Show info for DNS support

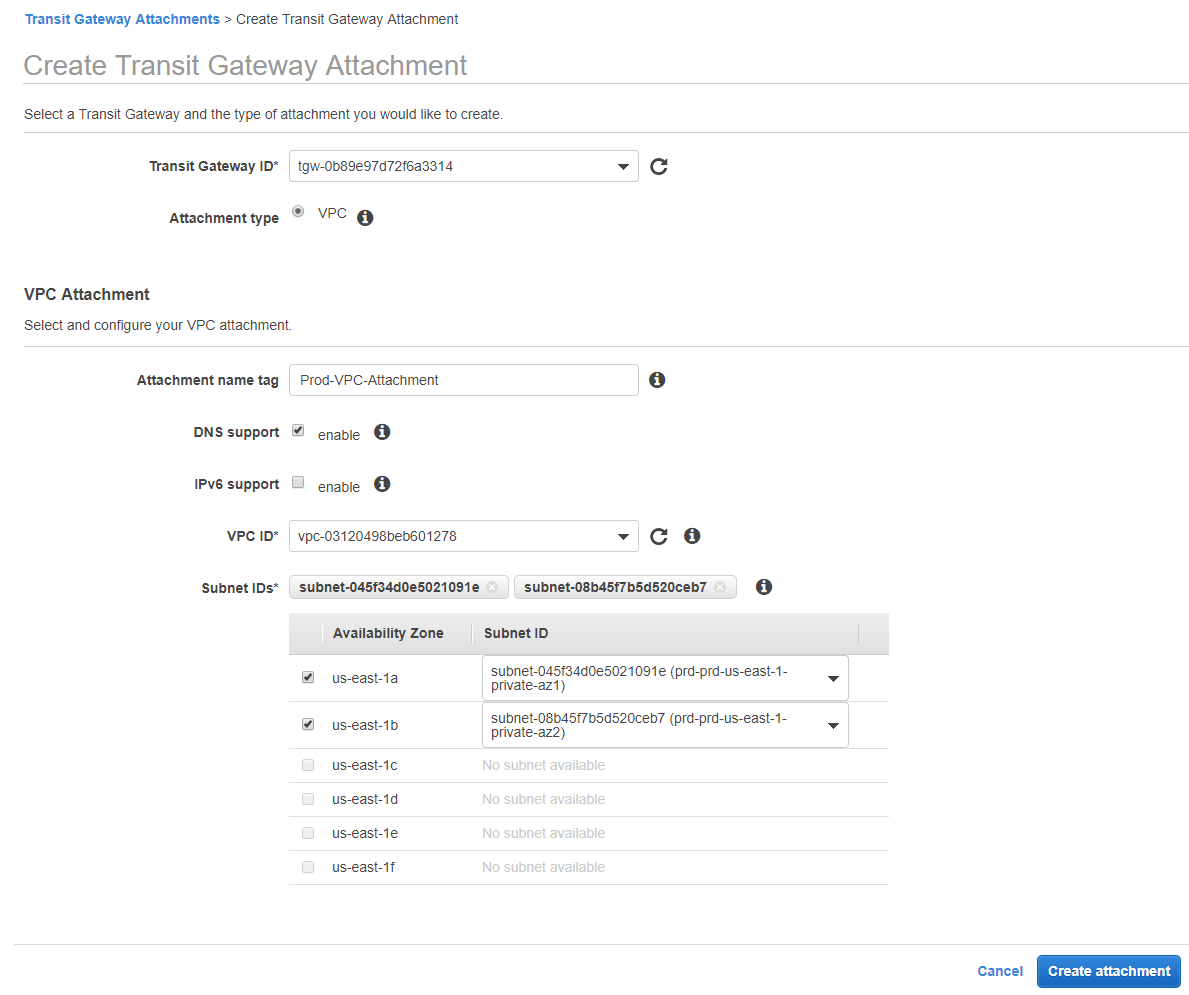tap(382, 432)
